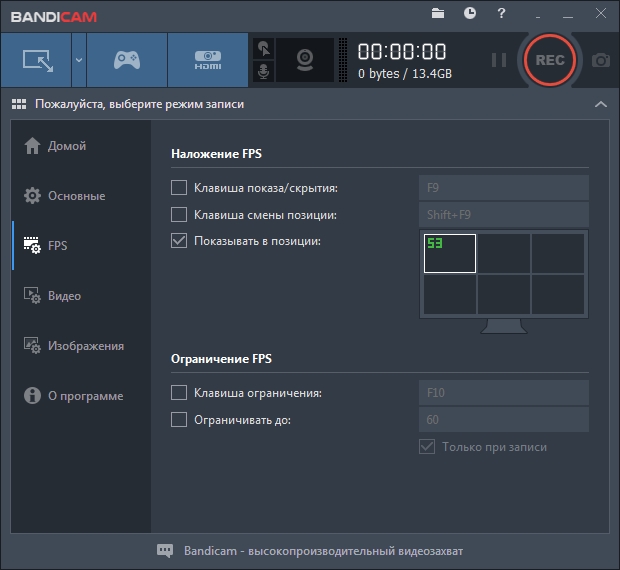Open output folder icon in title bar
This screenshot has height=570, width=620.
click(x=438, y=13)
